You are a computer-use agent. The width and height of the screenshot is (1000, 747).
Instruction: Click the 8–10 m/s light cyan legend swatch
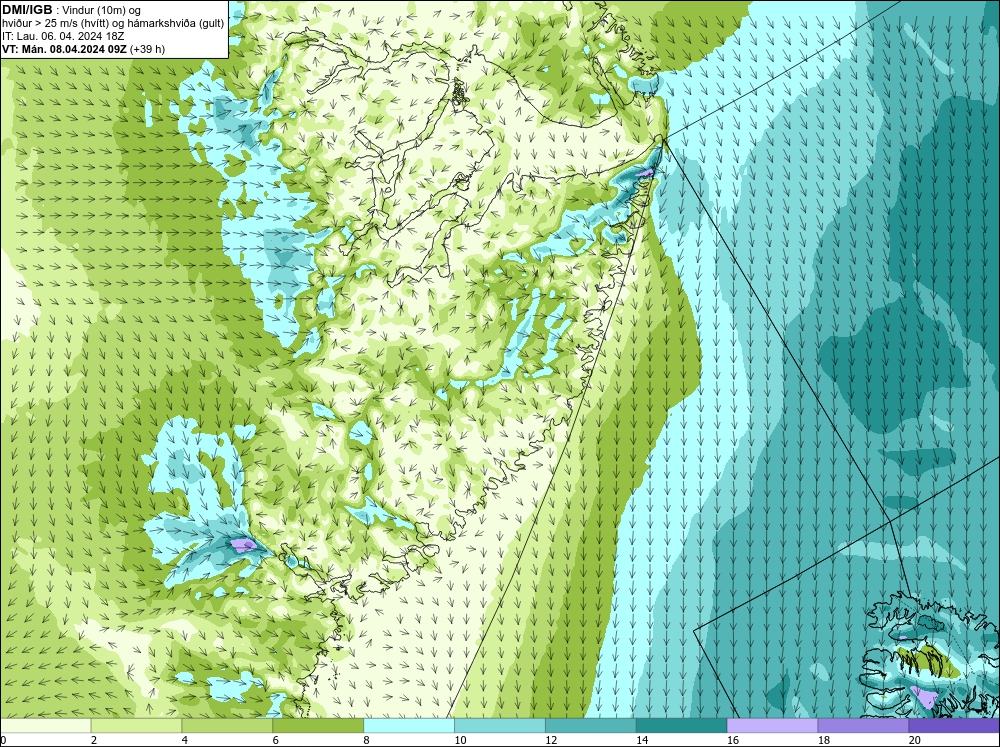[409, 726]
